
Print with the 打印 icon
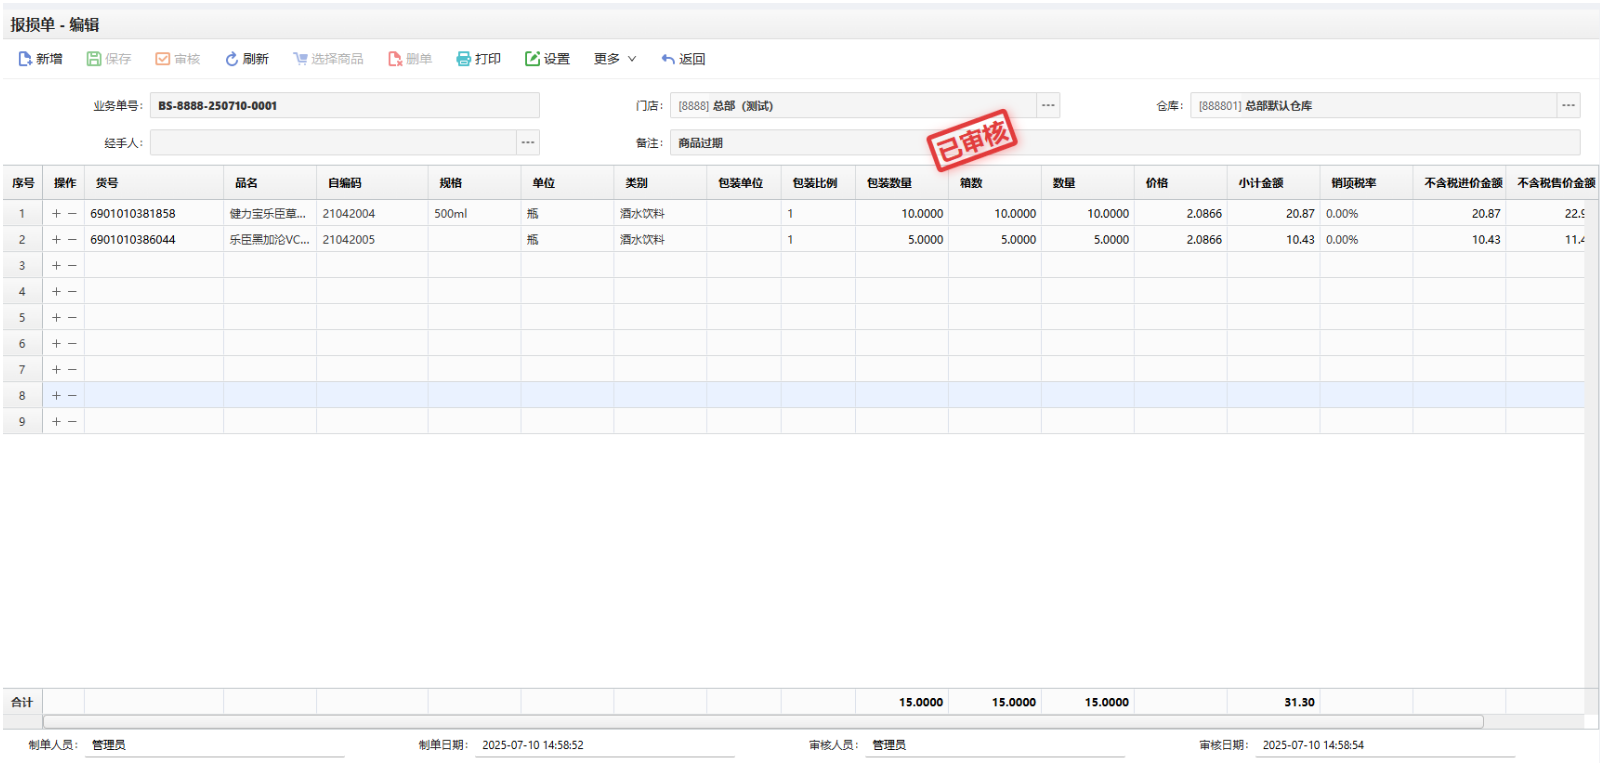pyautogui.click(x=463, y=59)
